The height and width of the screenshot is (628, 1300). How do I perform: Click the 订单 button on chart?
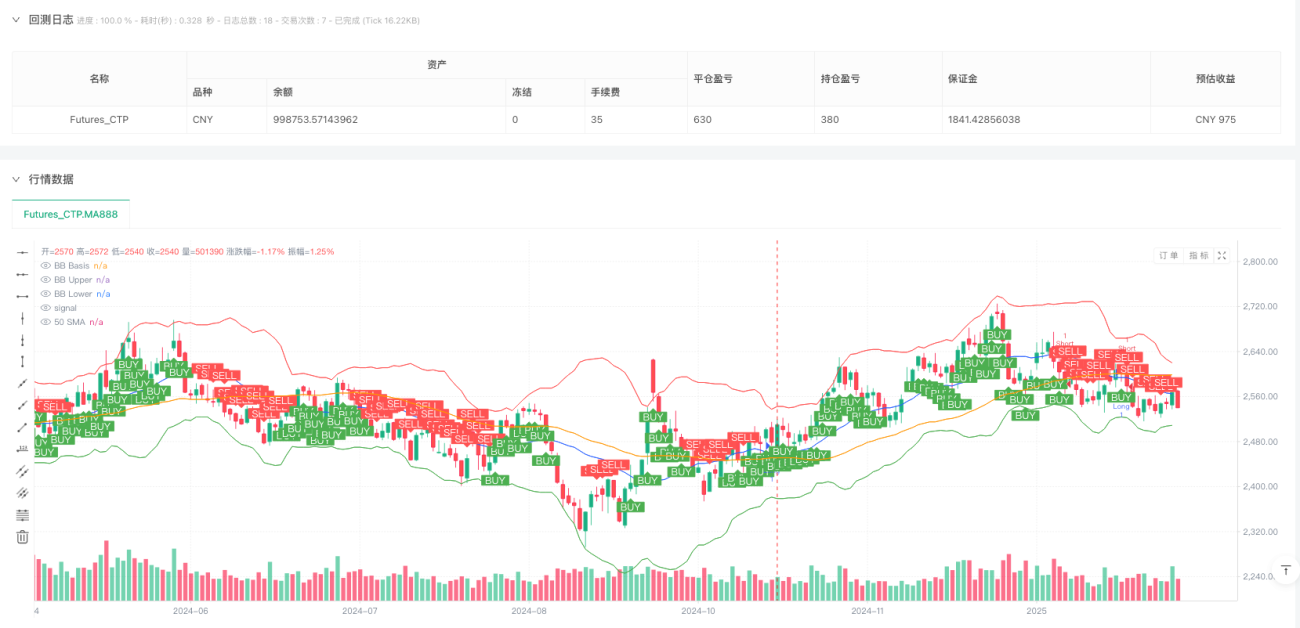coord(1169,256)
